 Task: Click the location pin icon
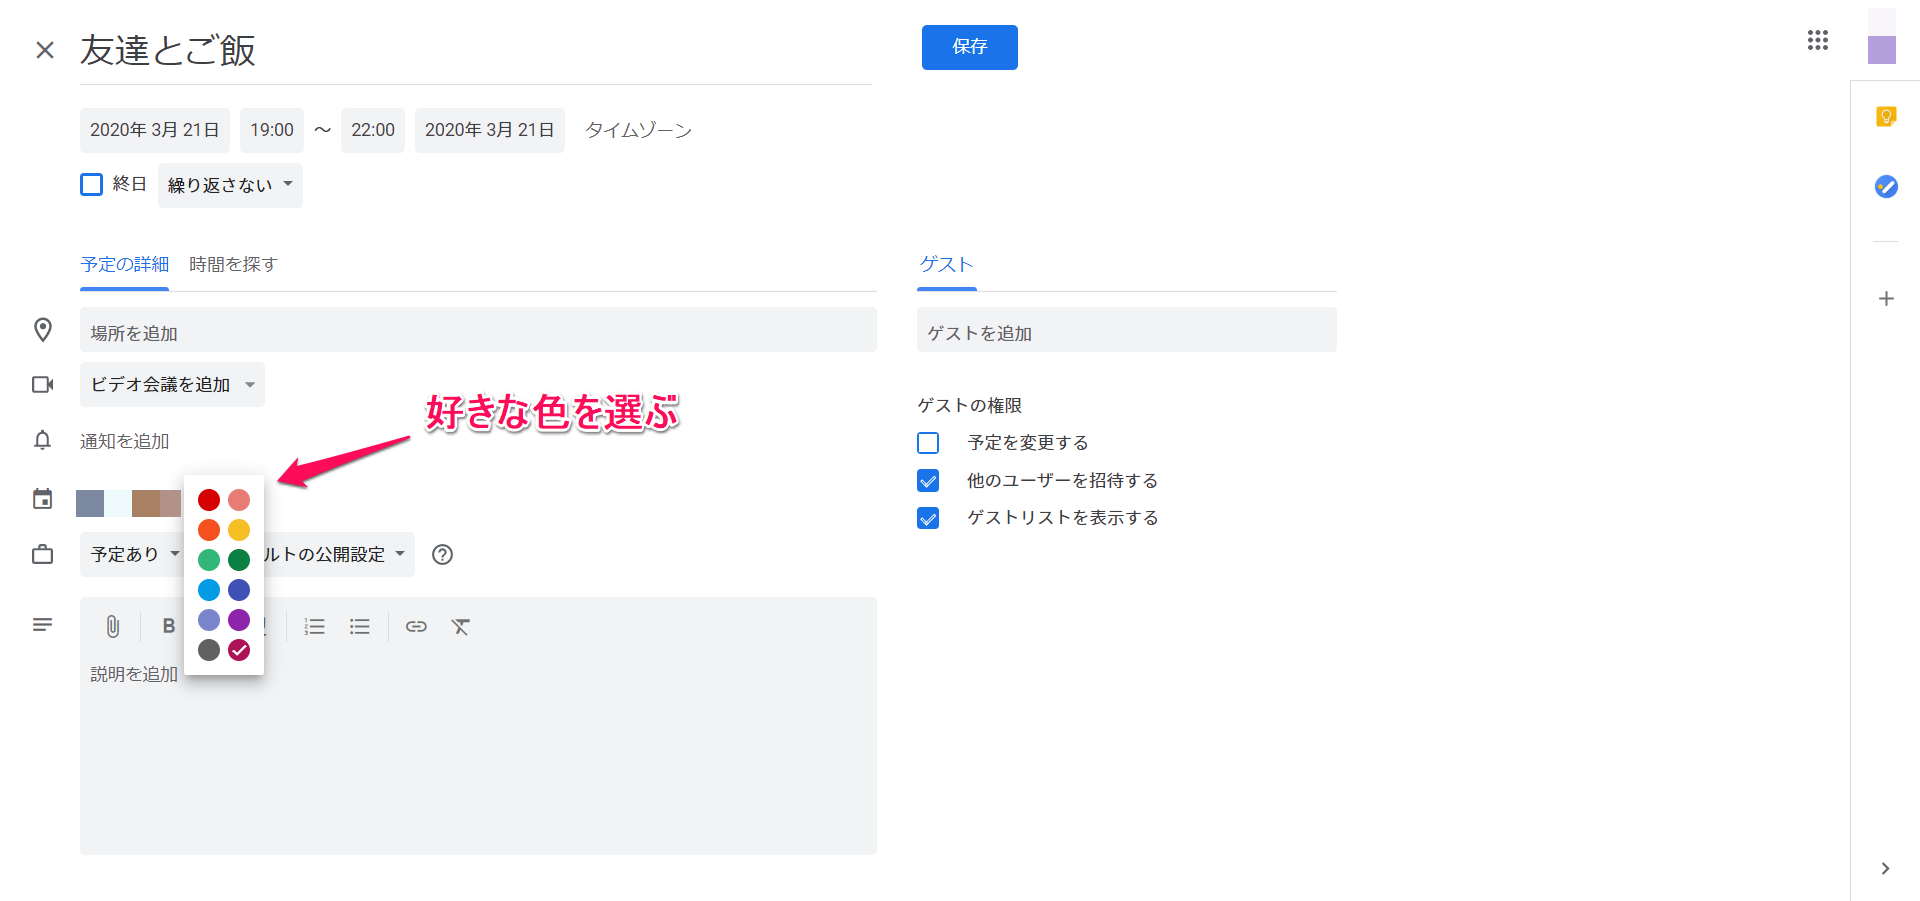point(43,330)
